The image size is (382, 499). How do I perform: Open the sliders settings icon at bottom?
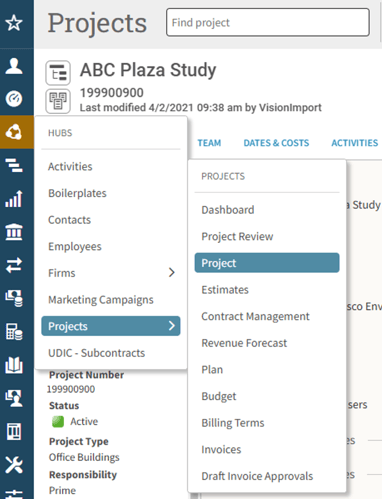point(14,494)
